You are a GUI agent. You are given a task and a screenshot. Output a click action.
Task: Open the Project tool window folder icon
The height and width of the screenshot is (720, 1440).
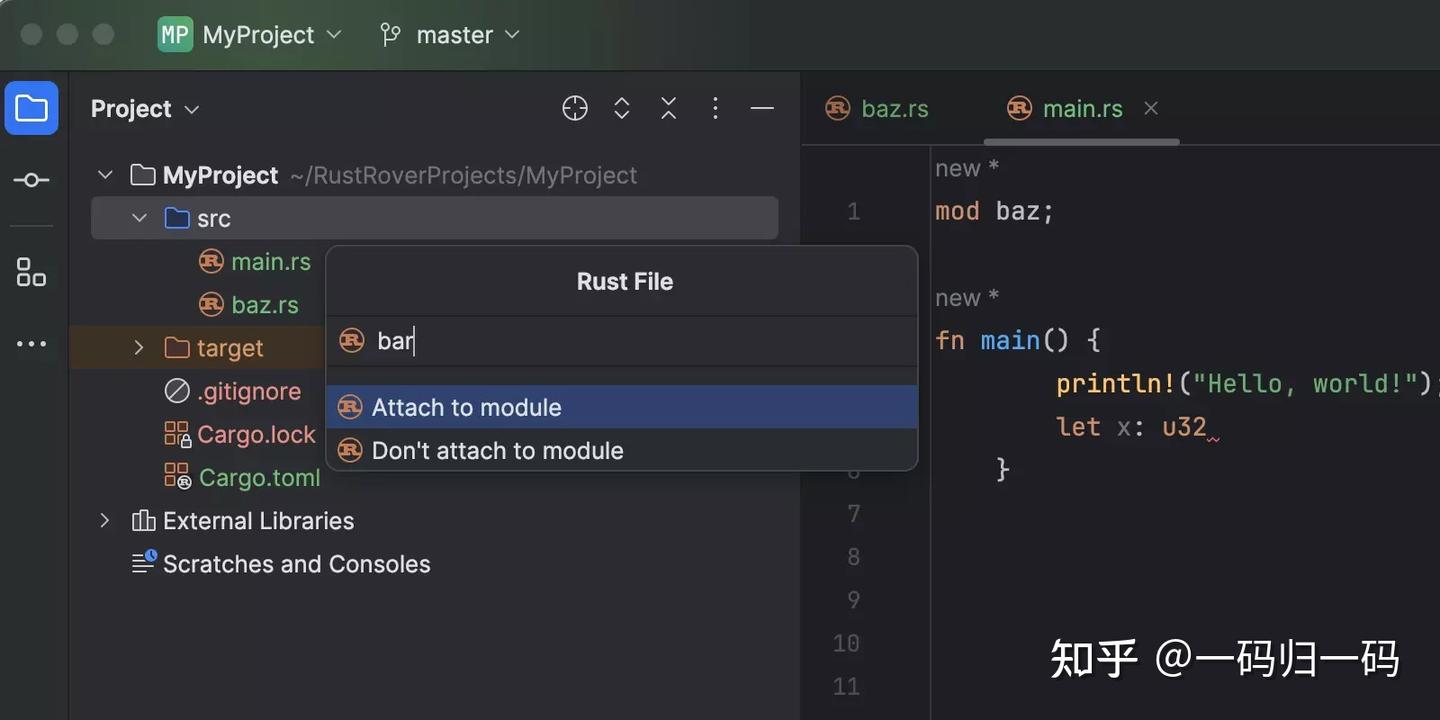[31, 108]
